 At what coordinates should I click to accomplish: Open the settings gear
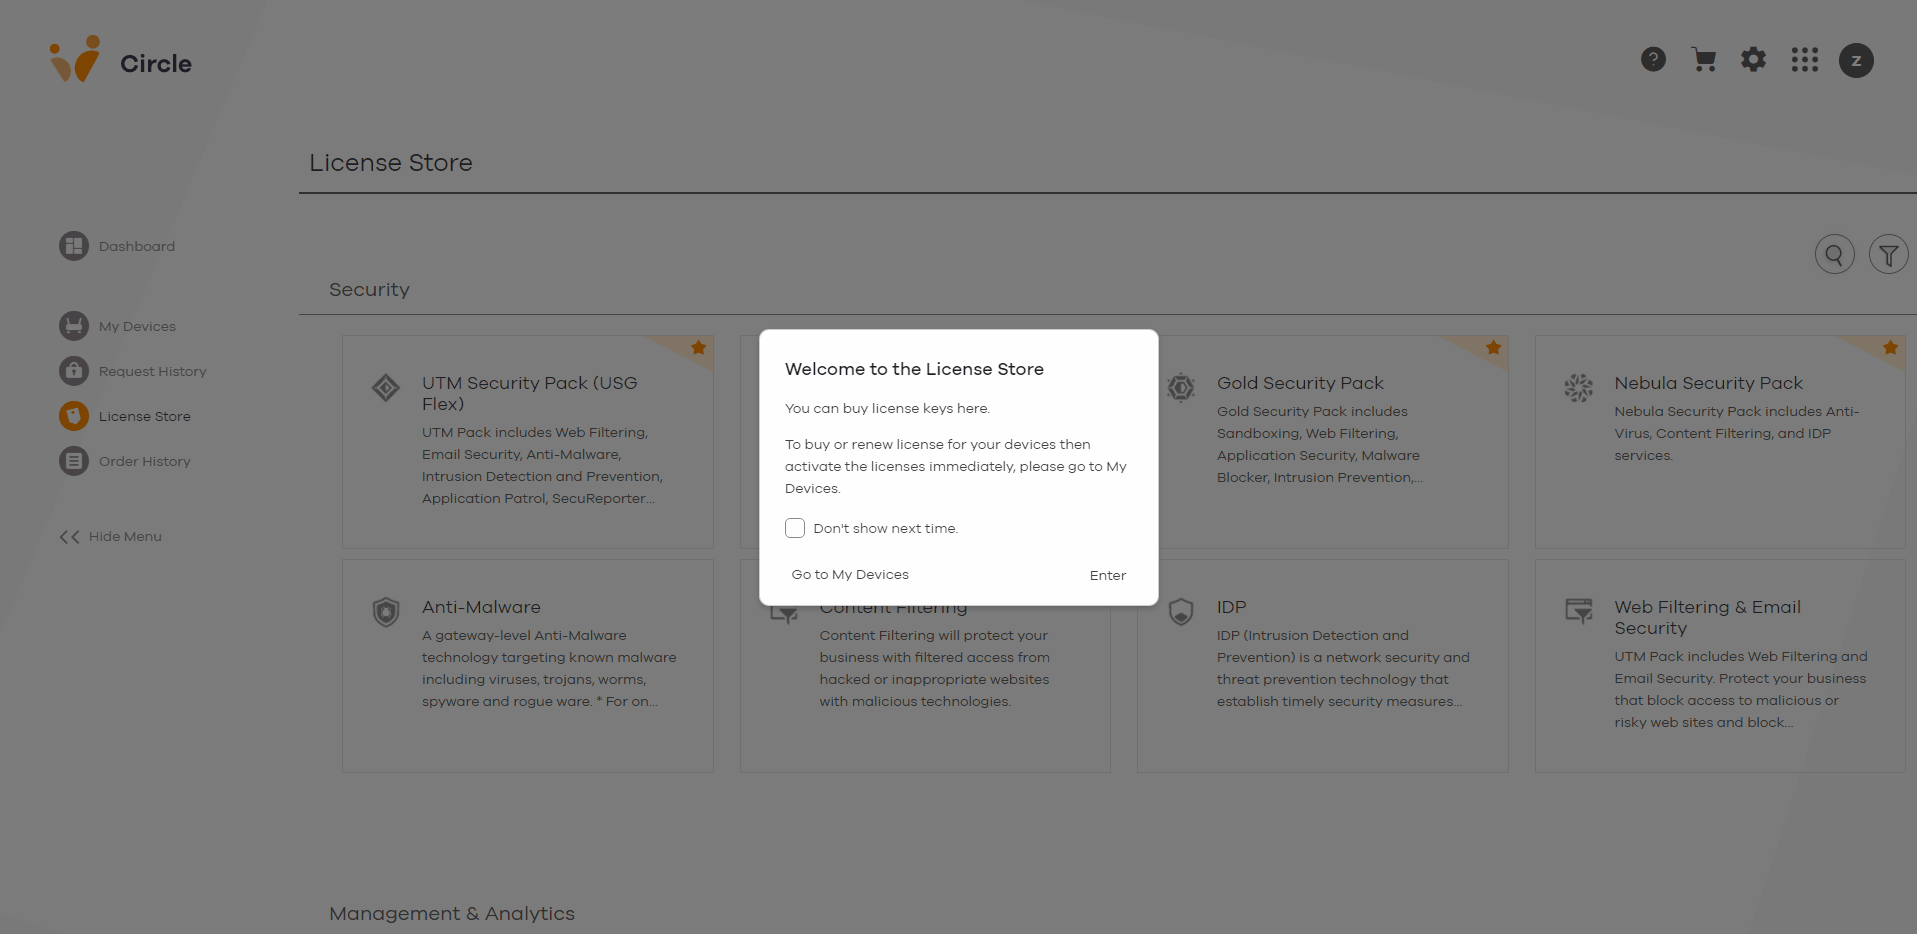pos(1753,59)
